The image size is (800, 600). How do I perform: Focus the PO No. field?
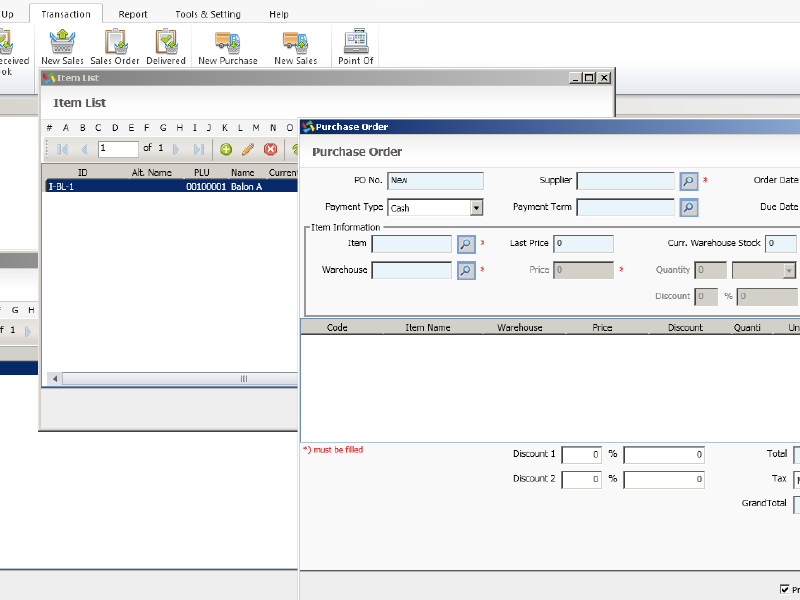pos(435,181)
